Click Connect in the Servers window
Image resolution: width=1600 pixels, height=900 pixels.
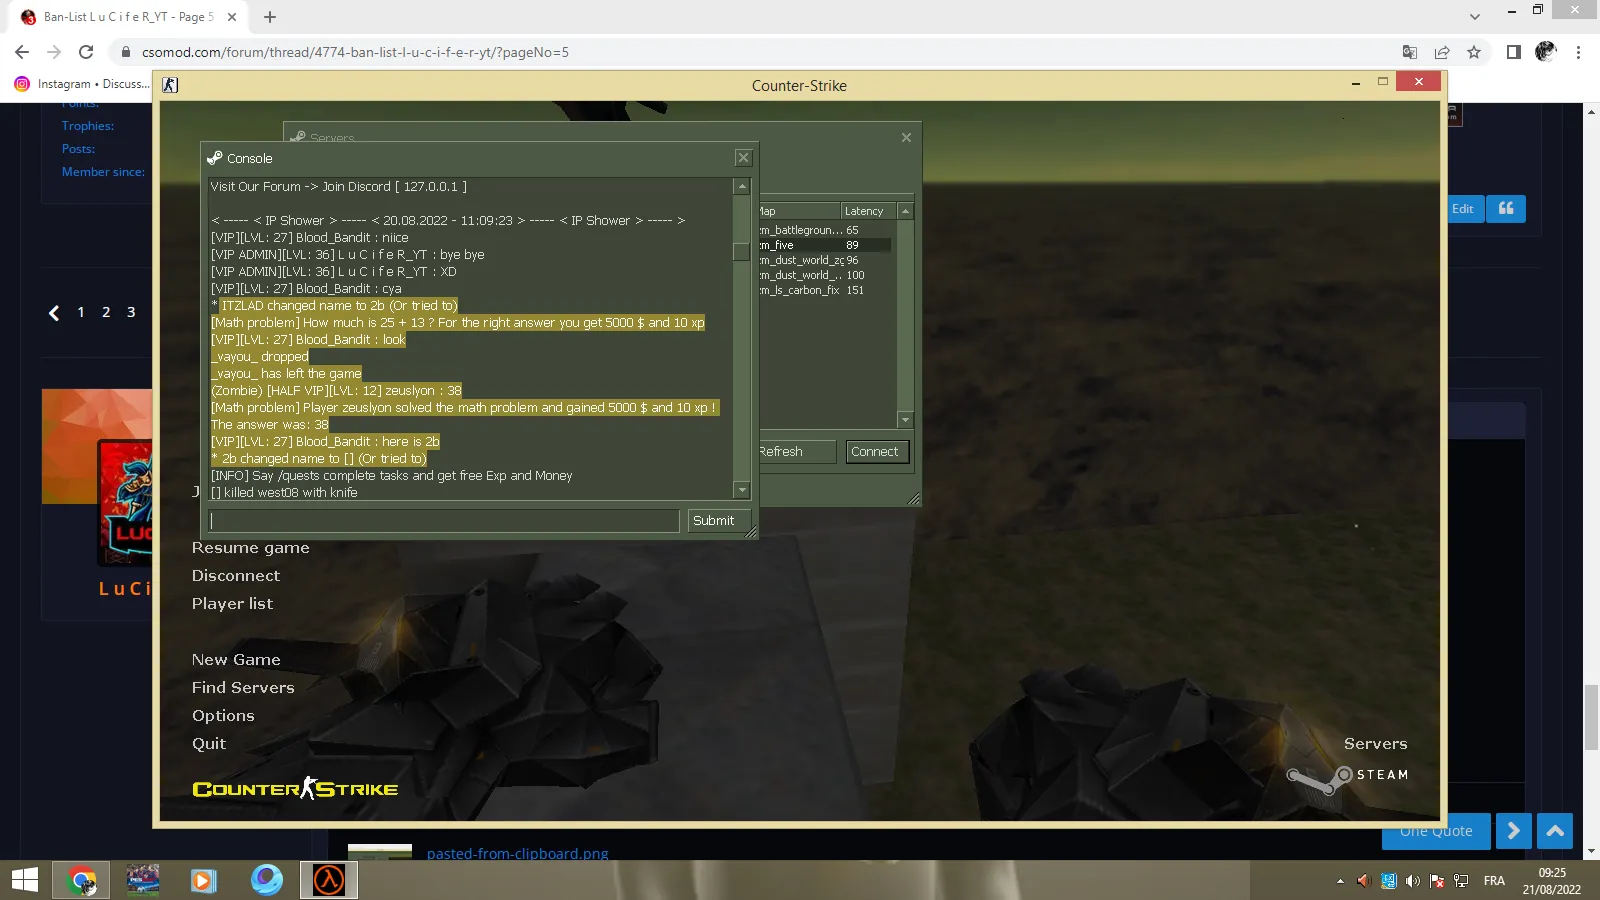tap(875, 452)
